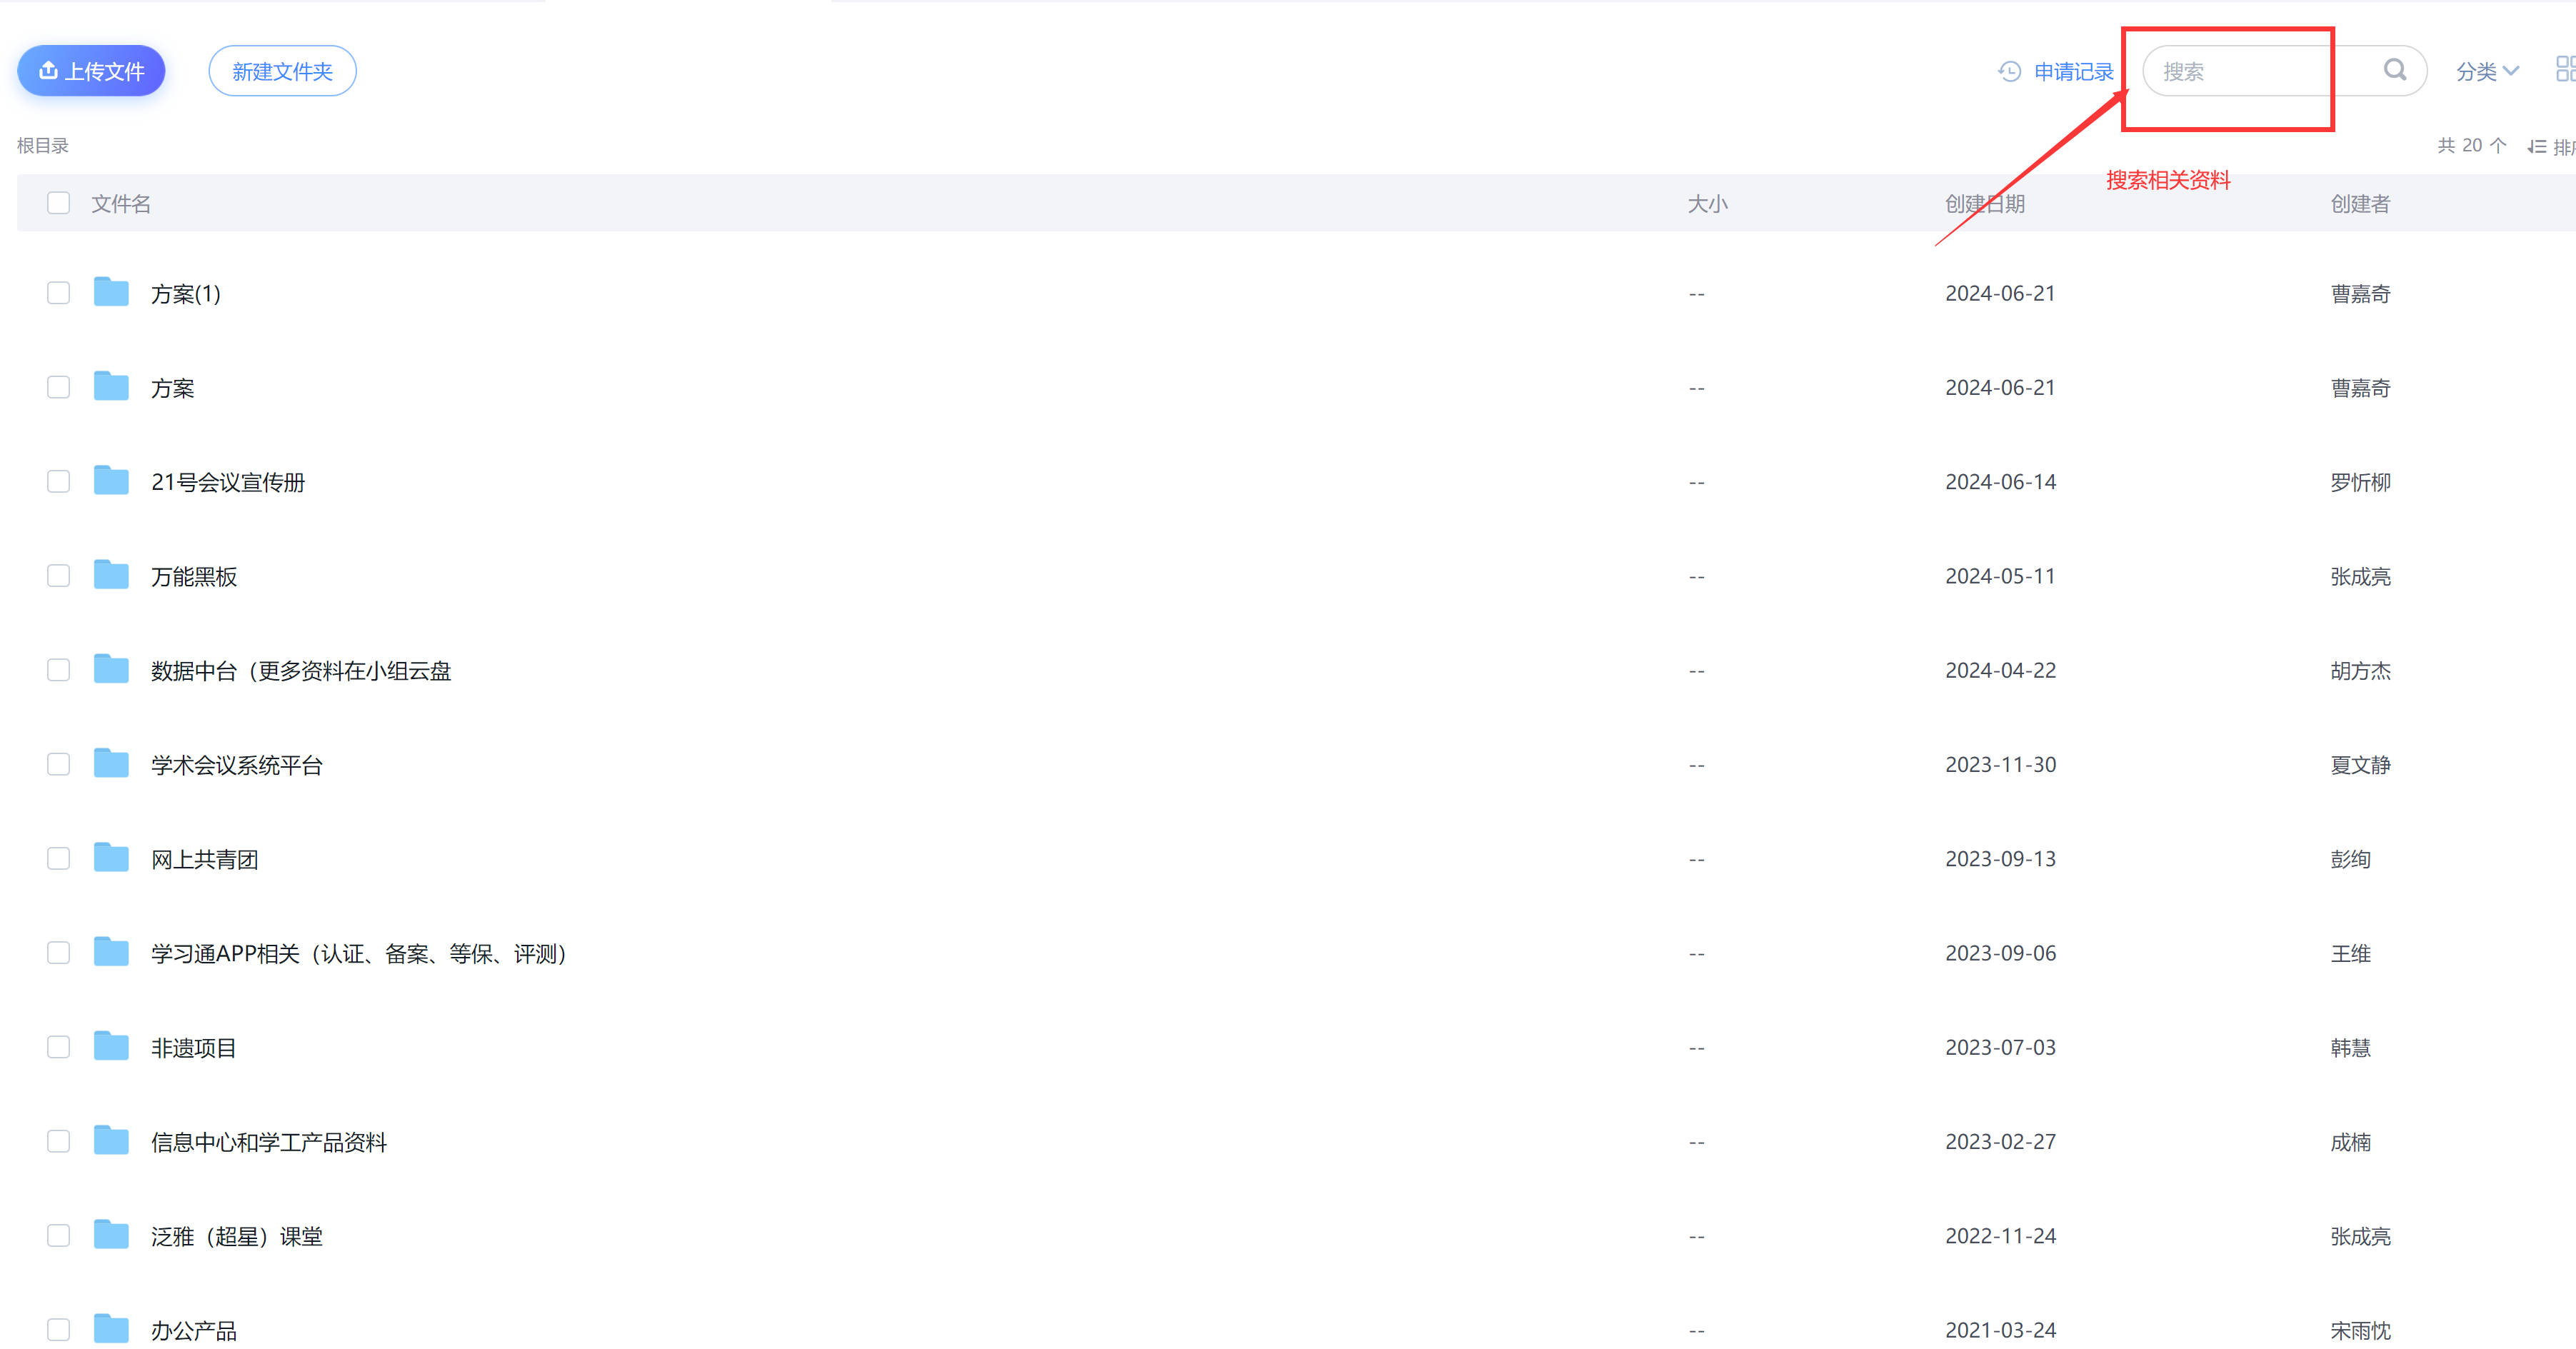Open the 非遗项目 folder icon

[x=111, y=1046]
